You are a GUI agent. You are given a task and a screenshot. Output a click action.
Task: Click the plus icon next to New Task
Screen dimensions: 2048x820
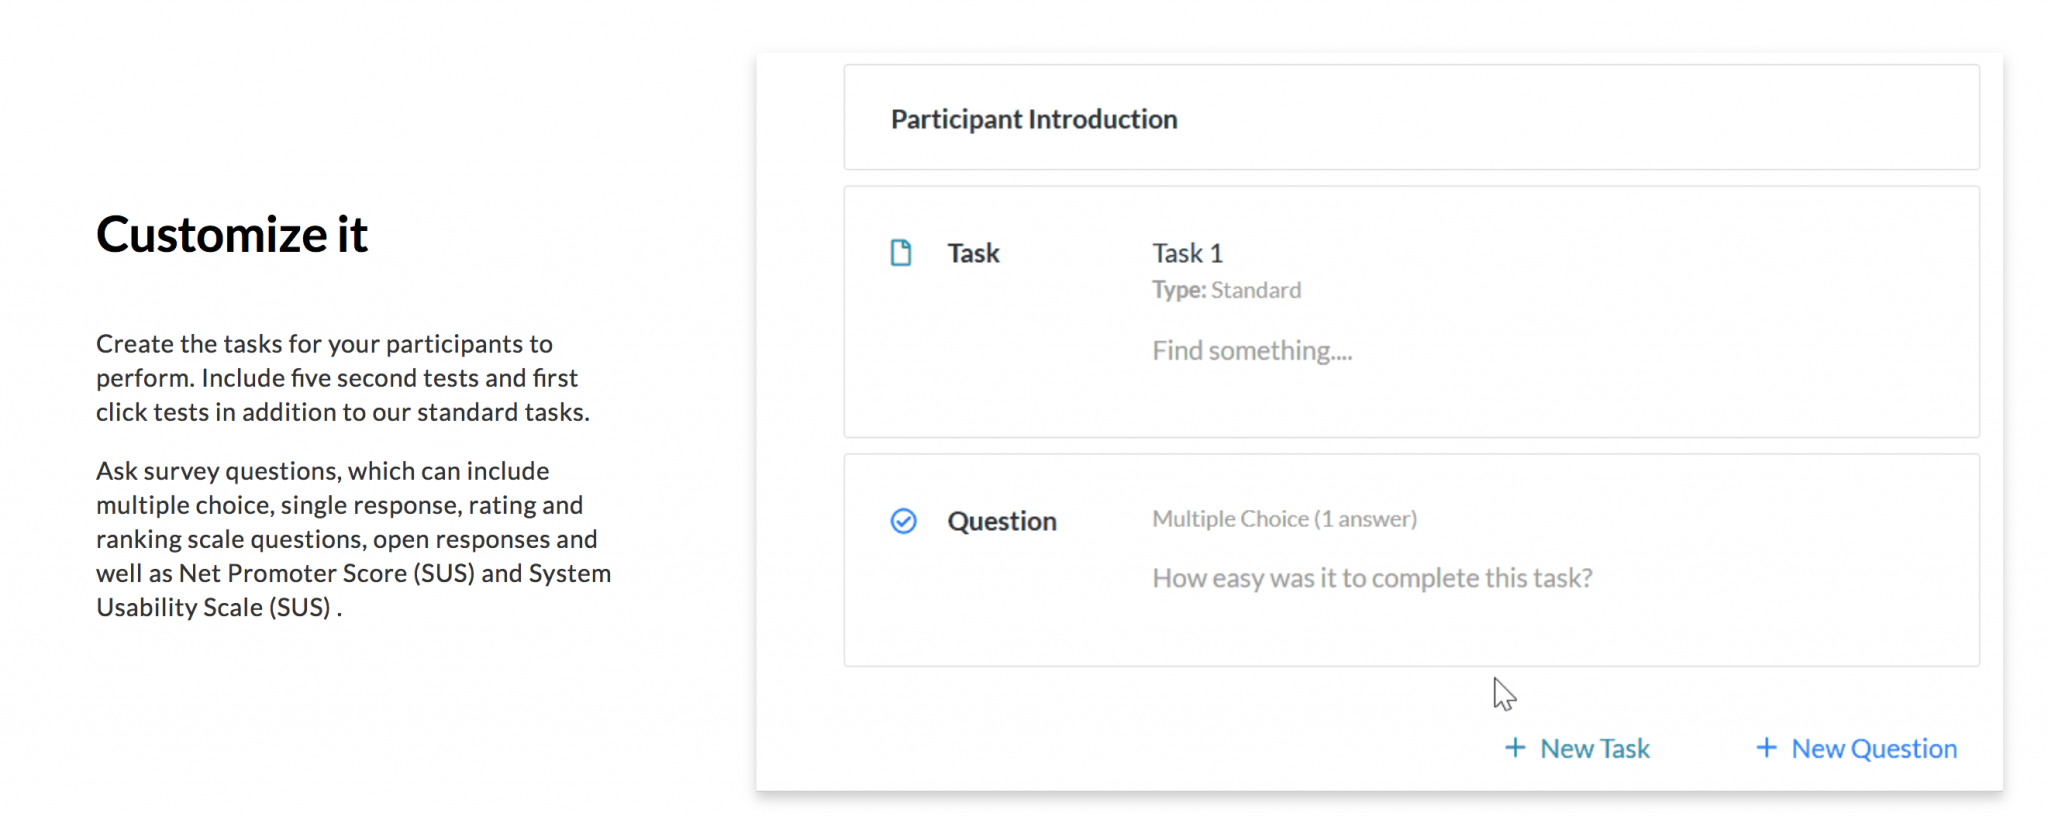click(1515, 748)
